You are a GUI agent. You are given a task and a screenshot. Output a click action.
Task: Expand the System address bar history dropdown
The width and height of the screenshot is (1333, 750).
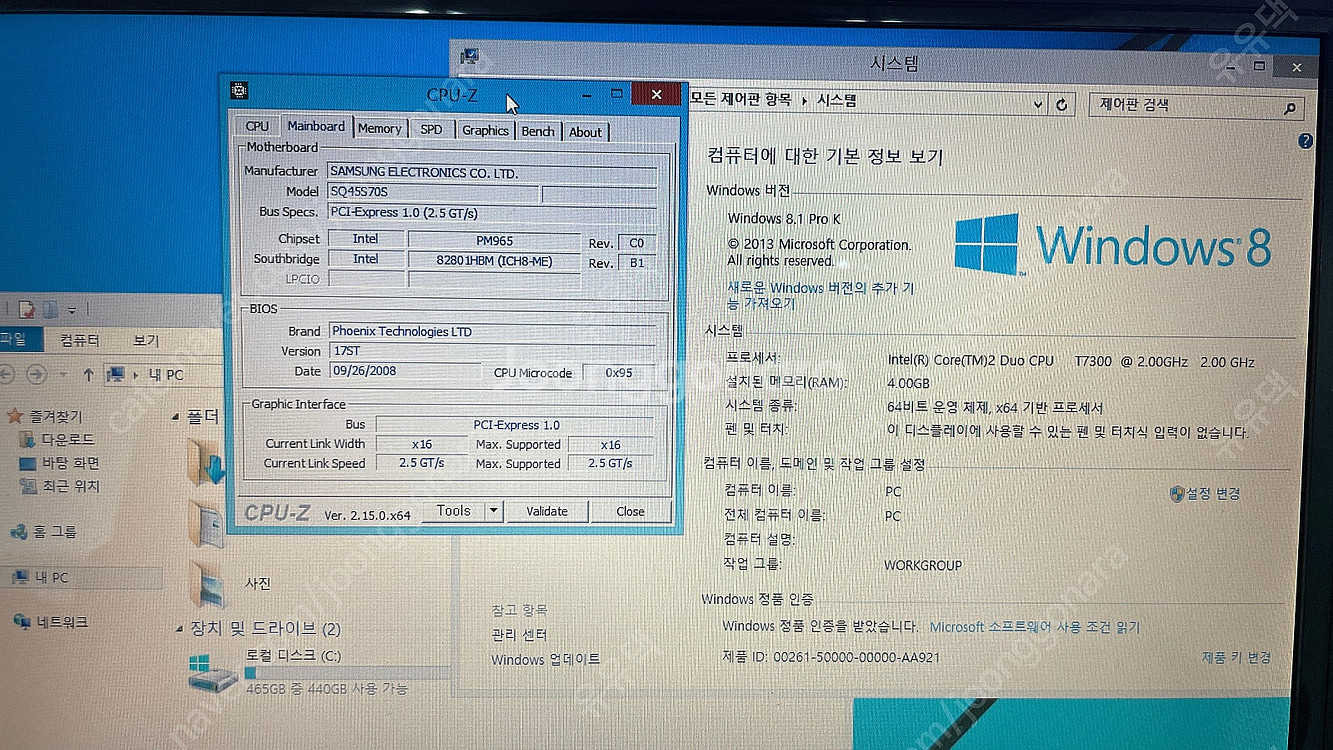click(1038, 104)
